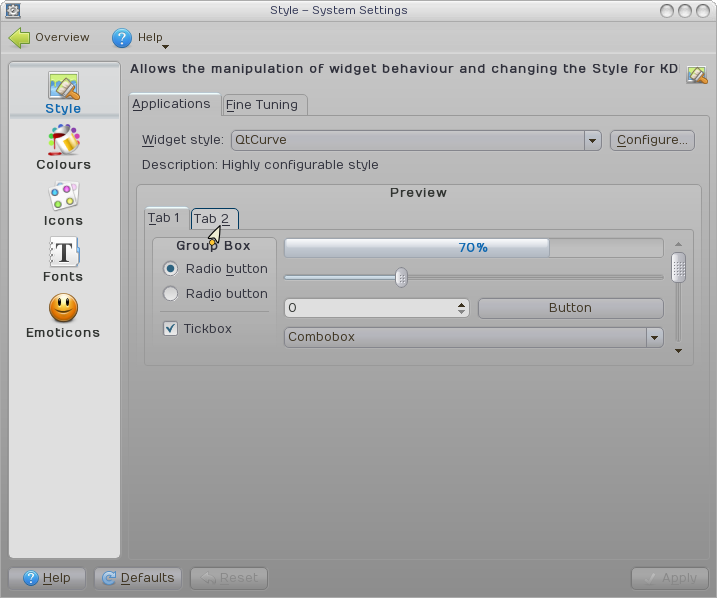Click the preview vertical scrollbar handle
The width and height of the screenshot is (717, 598).
click(x=679, y=267)
